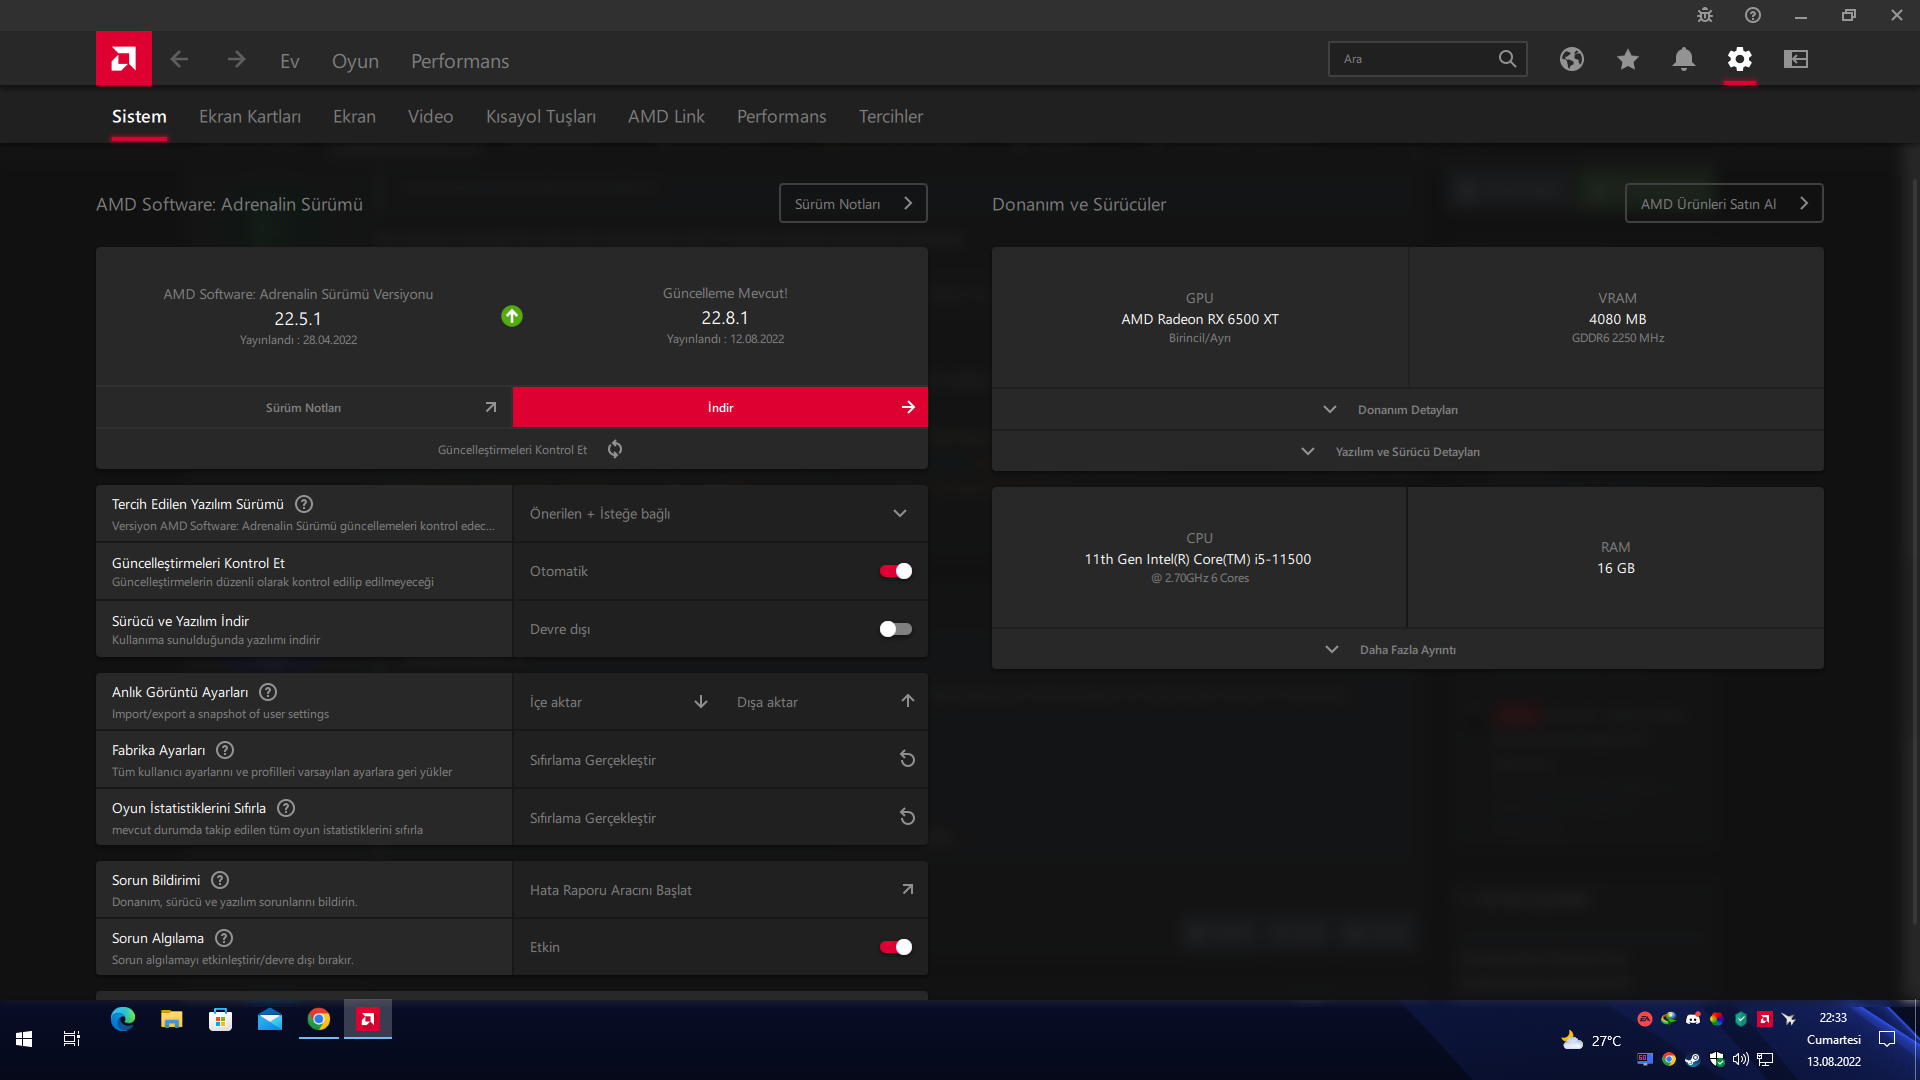
Task: Expand Donanım Detayları section
Action: pos(1406,410)
